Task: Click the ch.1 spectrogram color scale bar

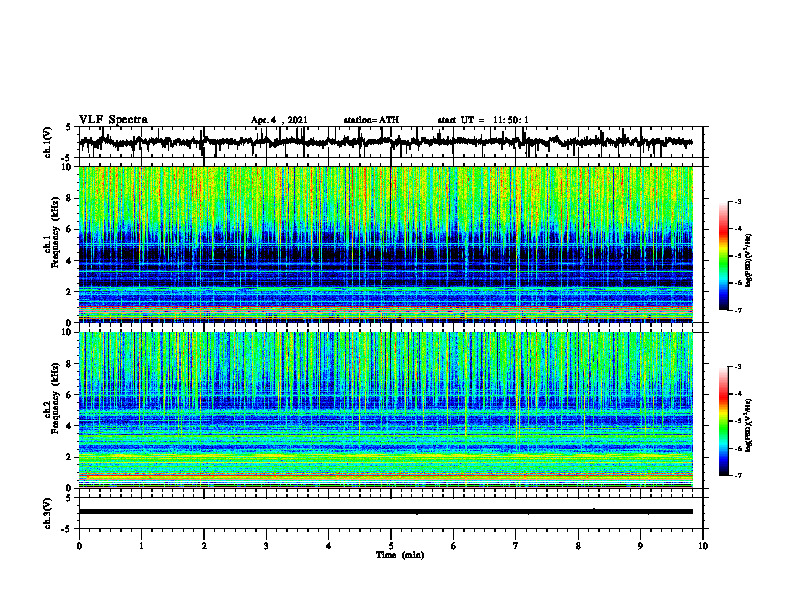Action: [x=724, y=256]
